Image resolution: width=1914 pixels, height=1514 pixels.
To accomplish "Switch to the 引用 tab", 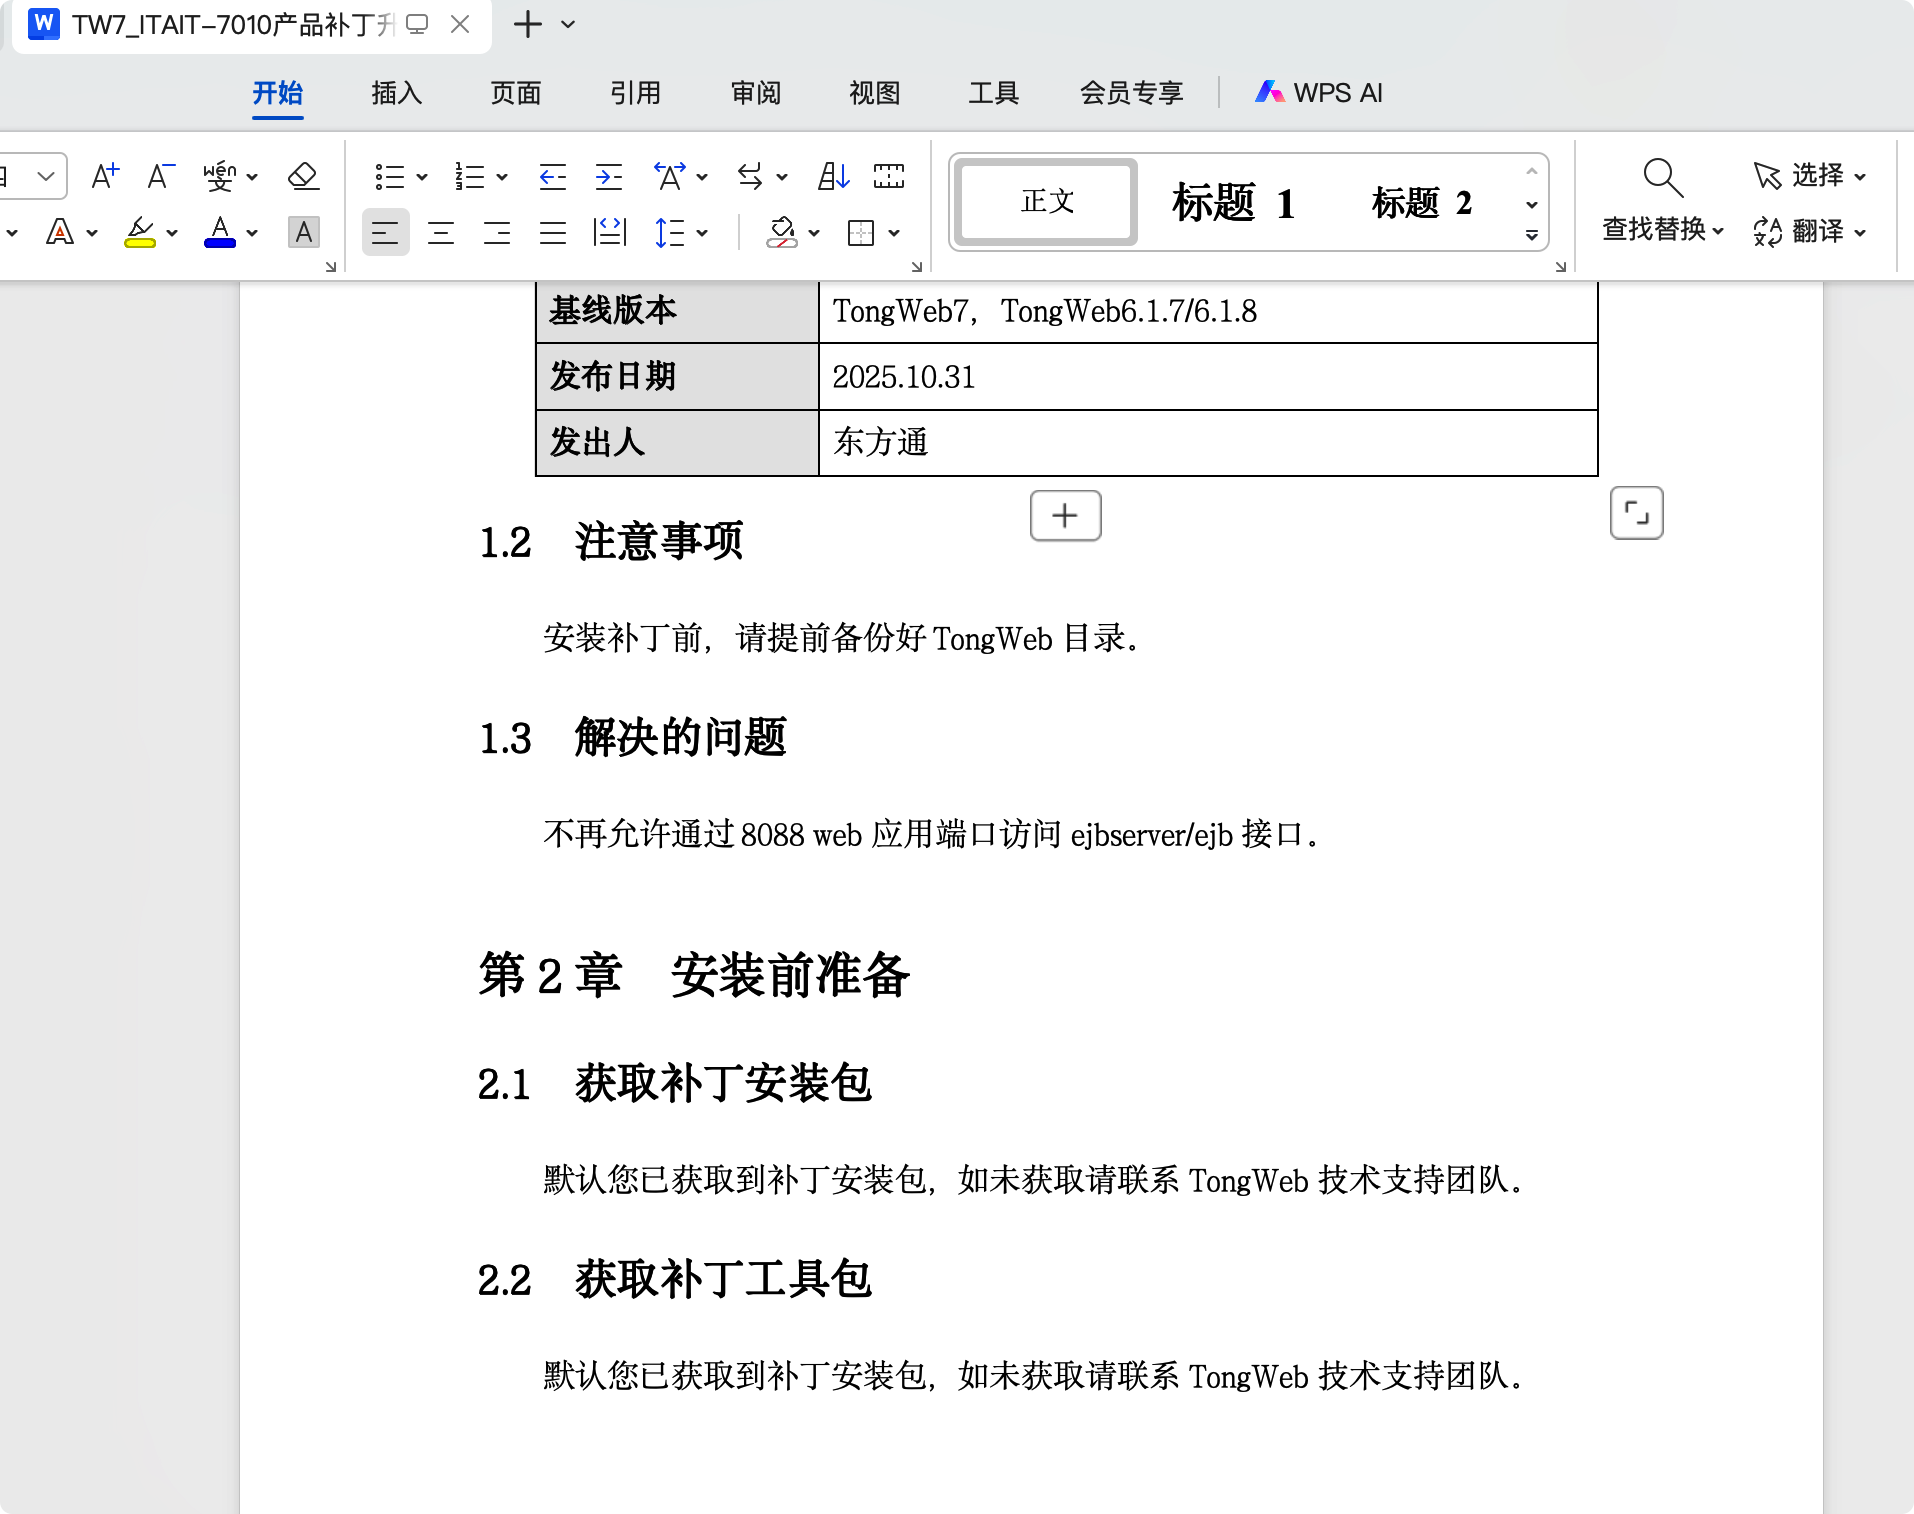I will point(635,93).
